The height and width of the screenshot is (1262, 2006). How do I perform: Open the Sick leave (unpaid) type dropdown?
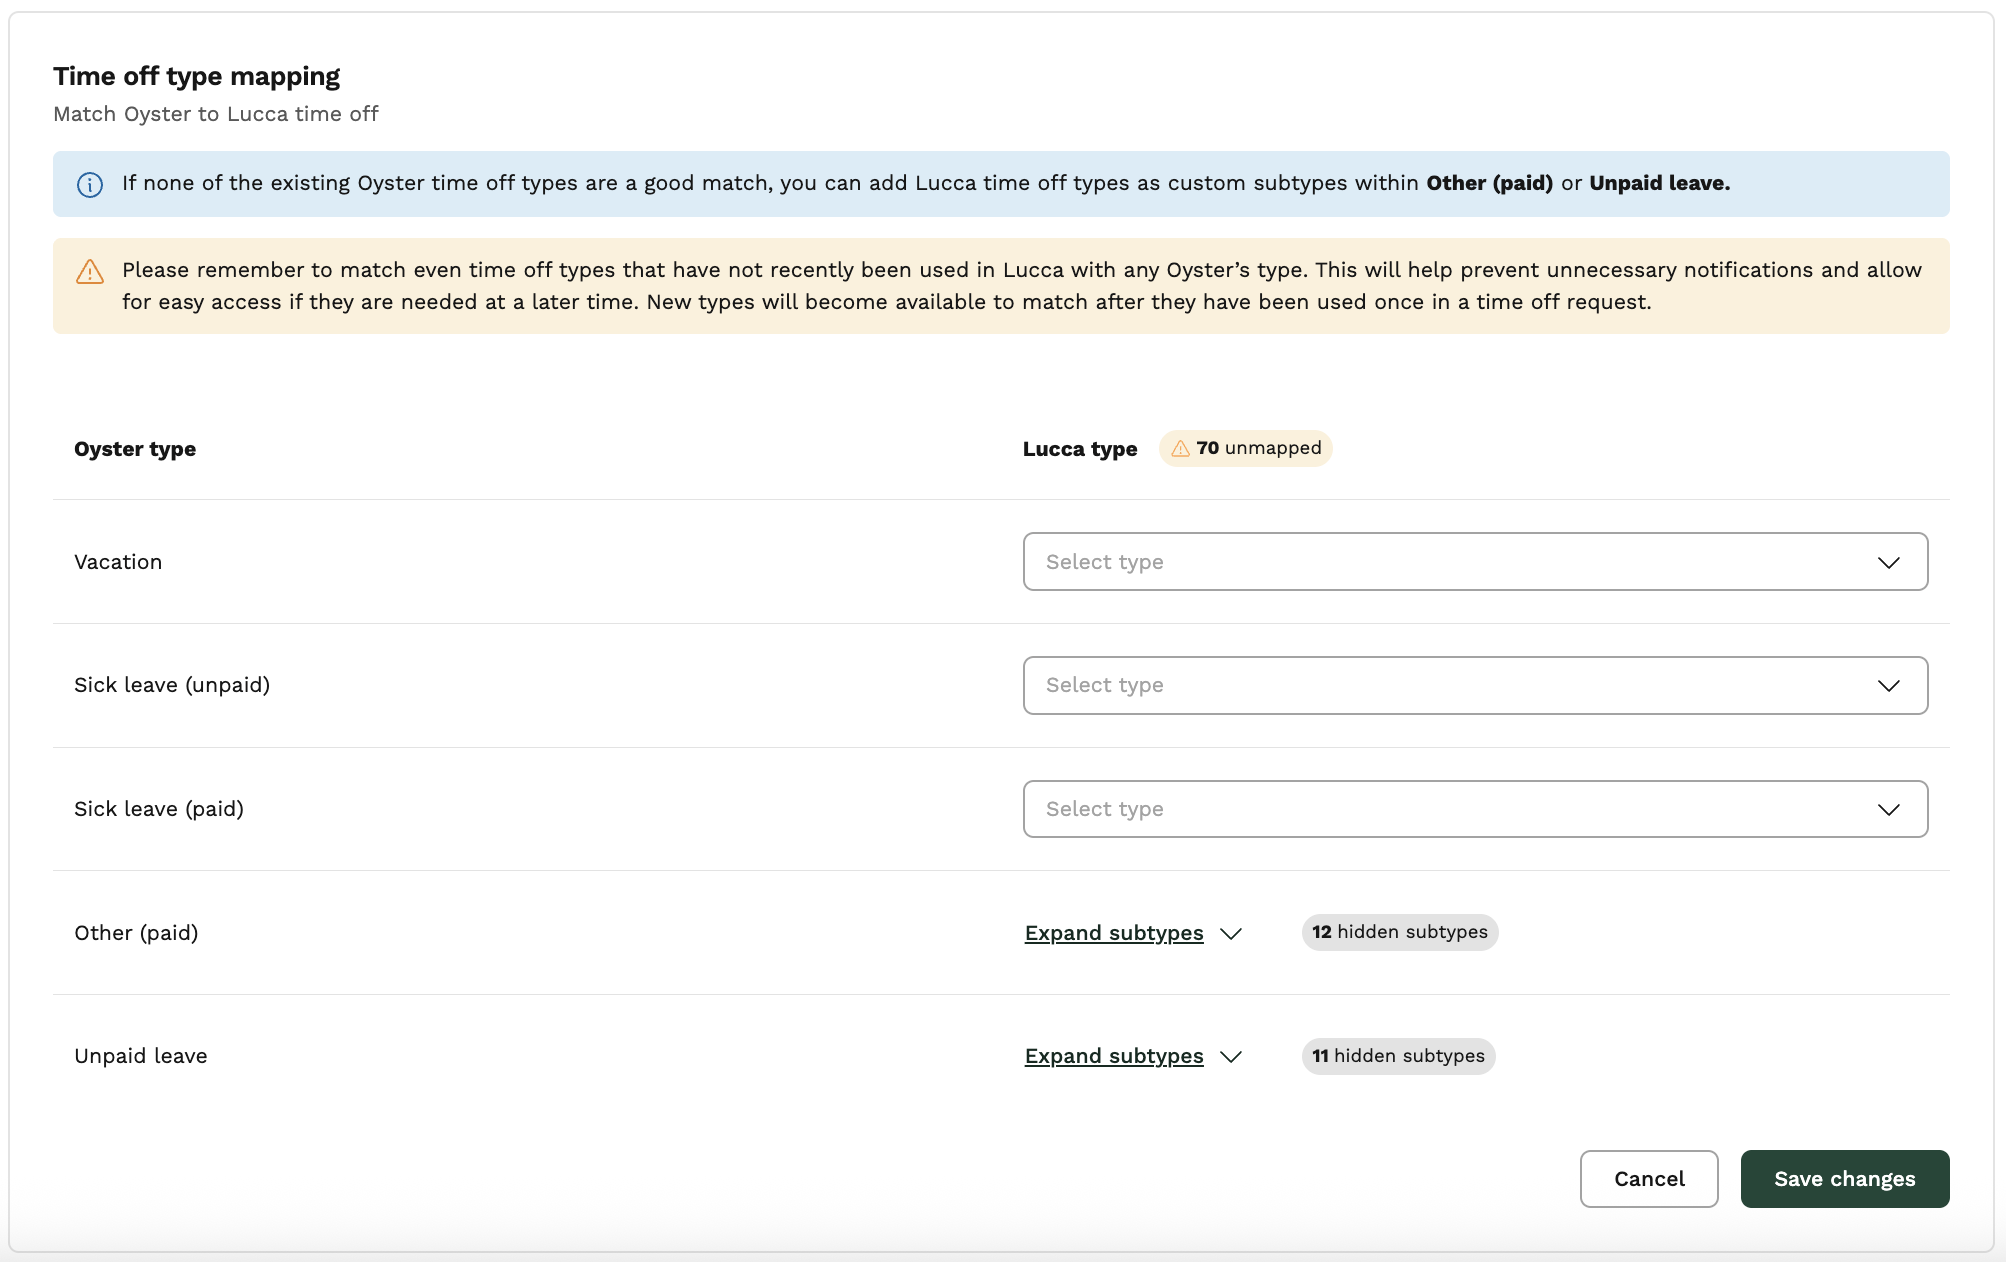click(1475, 686)
